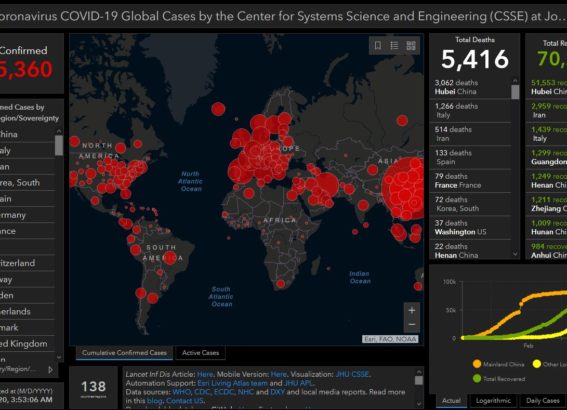Click the deaths list scroll up arrow
The width and height of the screenshot is (567, 410).
(515, 80)
